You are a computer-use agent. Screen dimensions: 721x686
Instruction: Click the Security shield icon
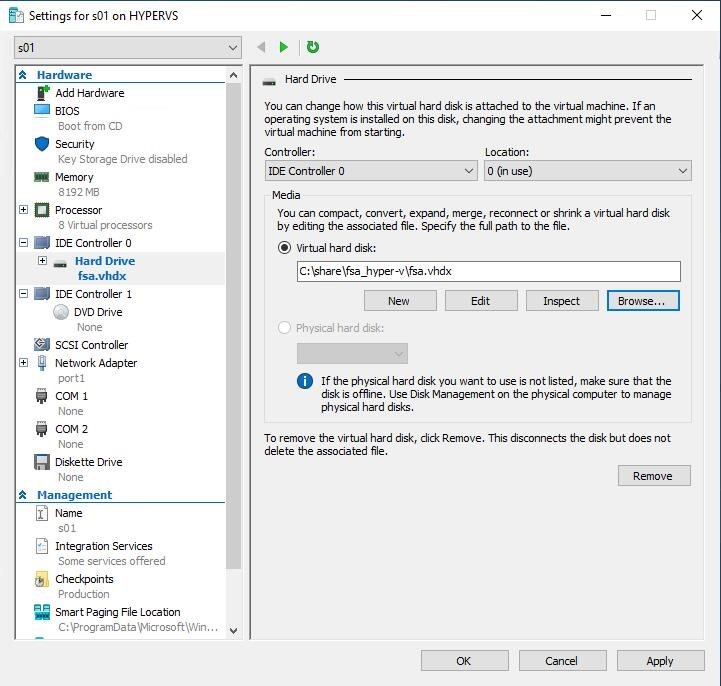(42, 144)
